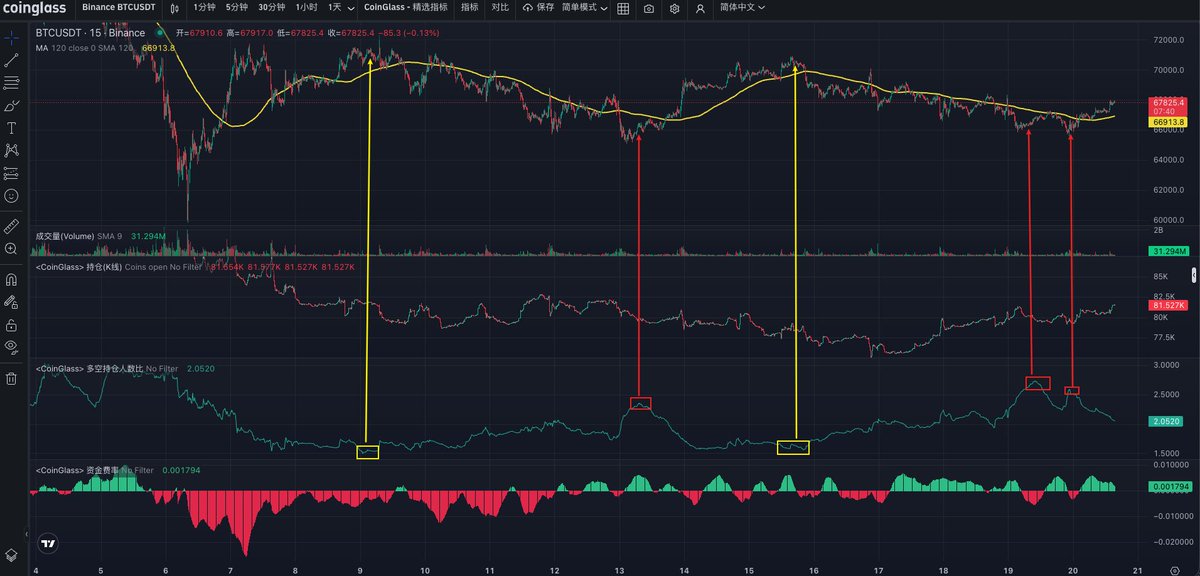The width and height of the screenshot is (1200, 576).
Task: Open the chart layout grid selector
Action: [x=623, y=8]
